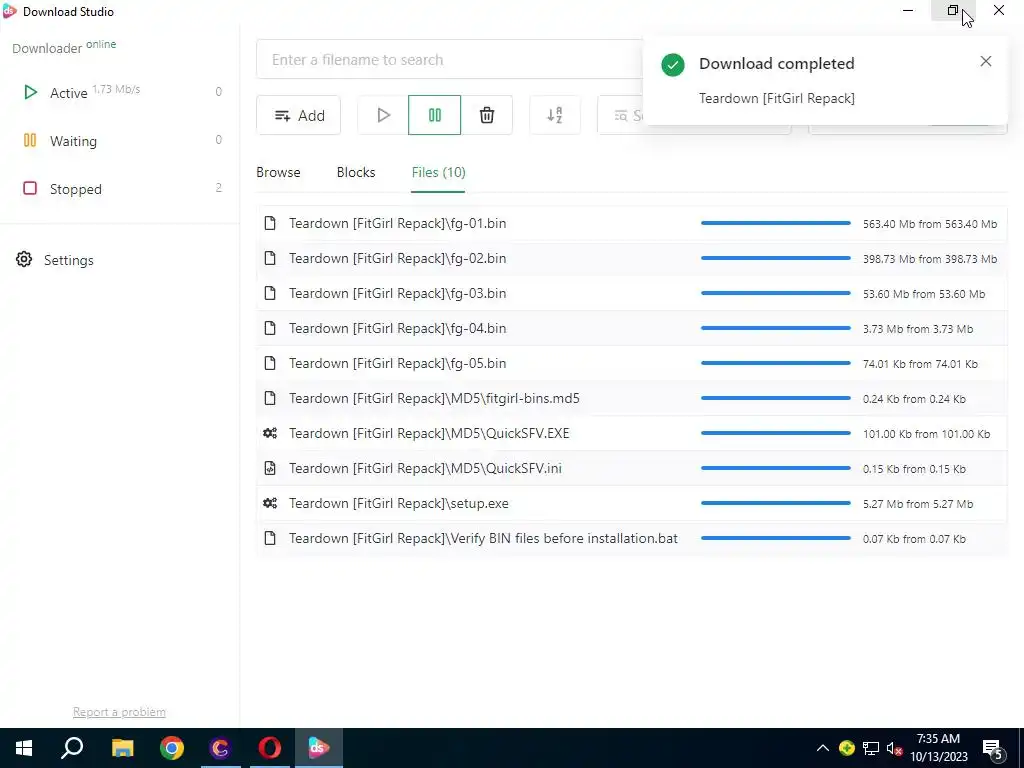Delete selected download with trash icon
The width and height of the screenshot is (1024, 768).
[487, 116]
